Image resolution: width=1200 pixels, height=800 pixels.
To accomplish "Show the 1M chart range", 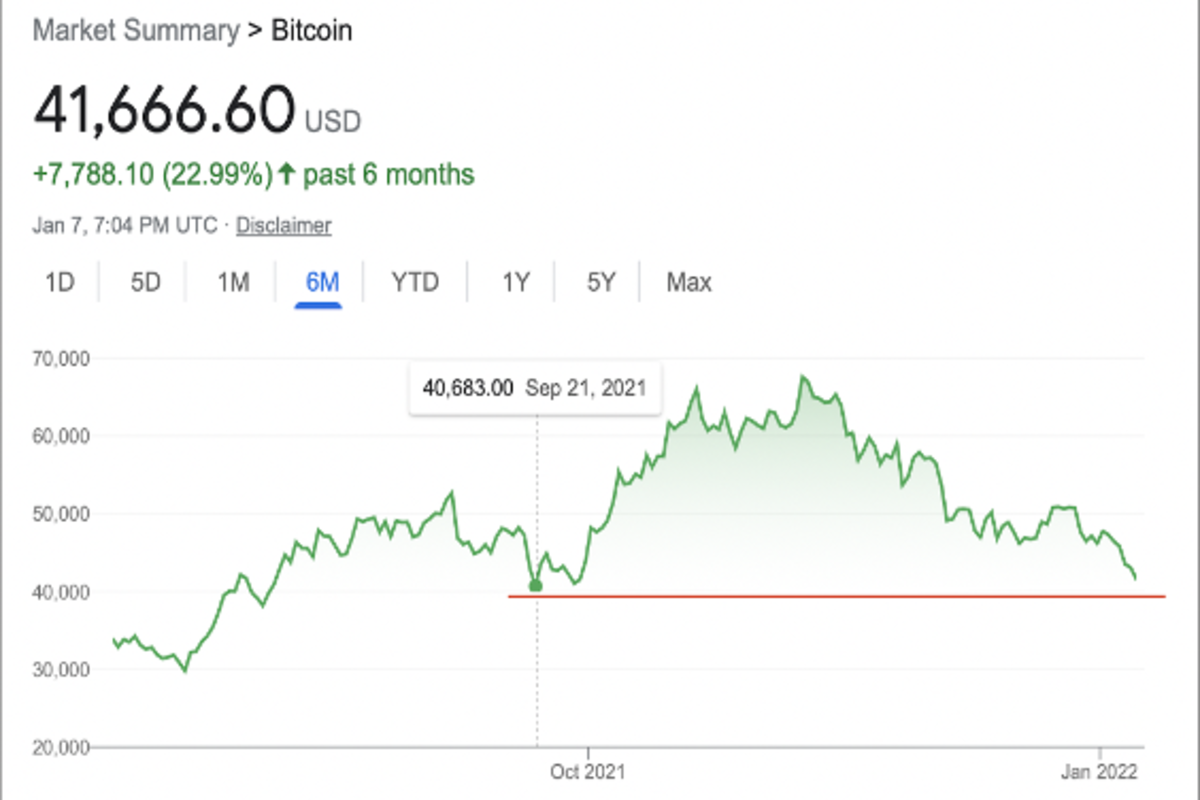I will pos(233,283).
